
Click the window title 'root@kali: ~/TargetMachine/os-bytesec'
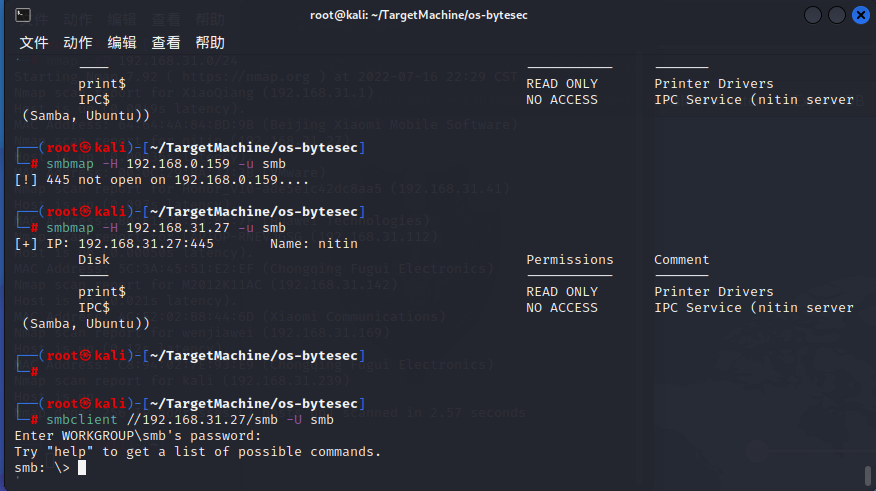418,15
